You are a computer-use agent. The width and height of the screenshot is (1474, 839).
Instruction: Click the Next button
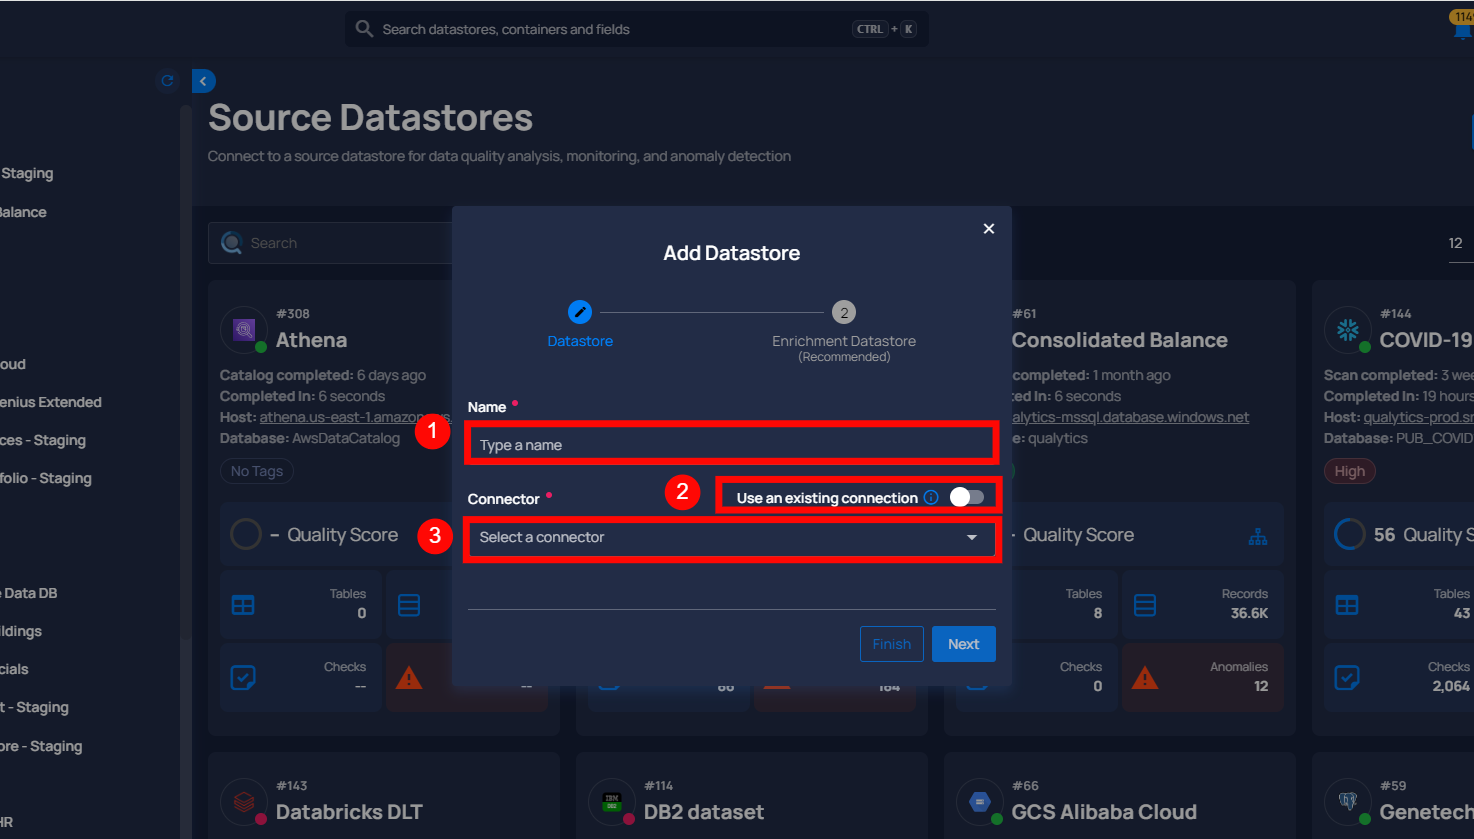pos(964,644)
